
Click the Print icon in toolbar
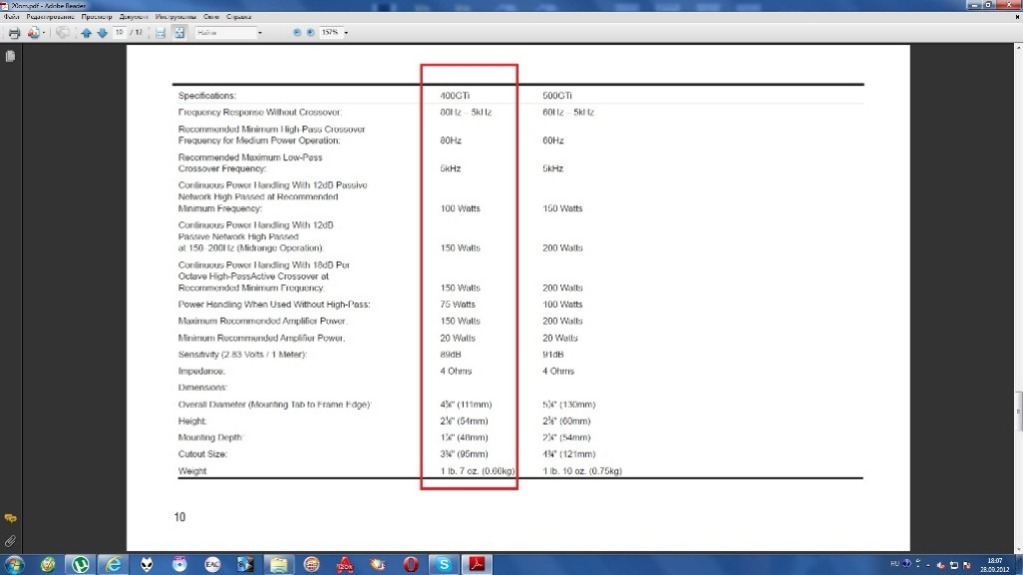click(14, 33)
